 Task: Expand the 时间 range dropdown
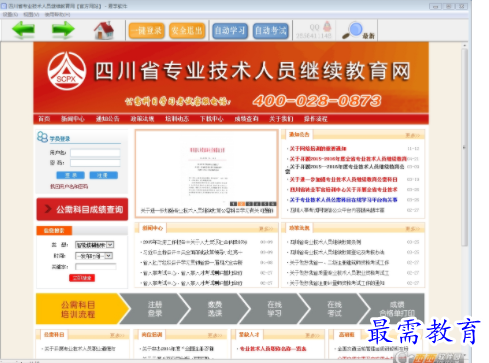pos(94,256)
